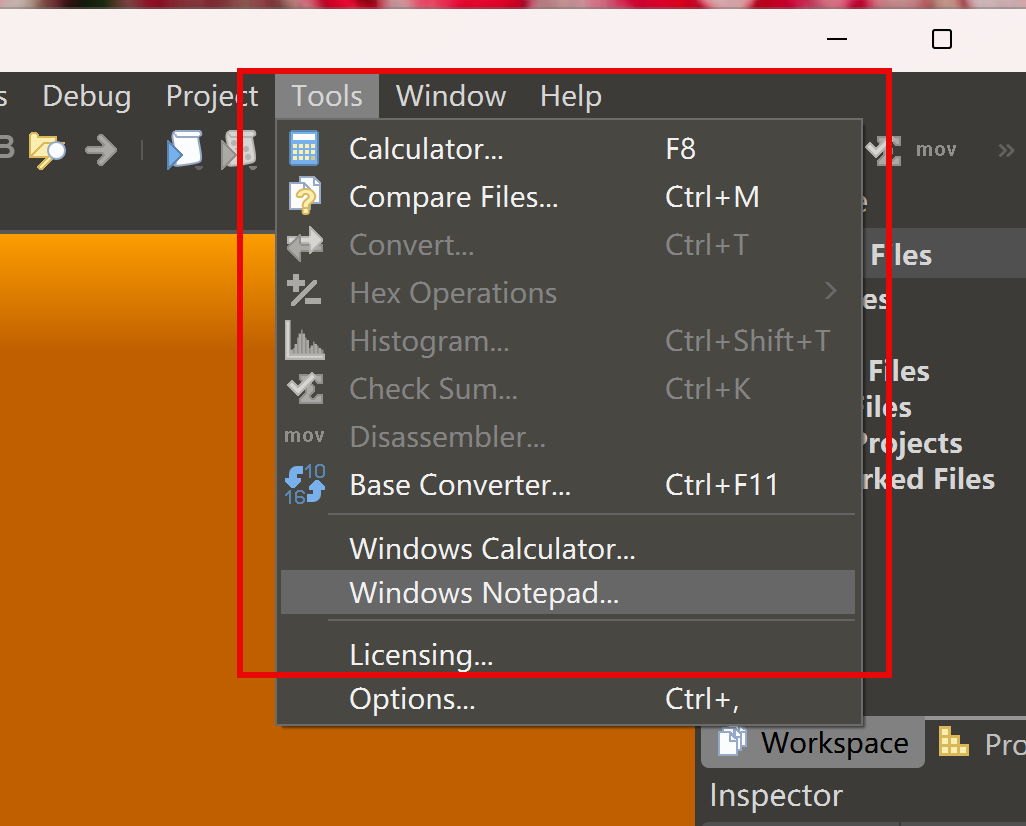Click the Run Script toolbar icon
This screenshot has width=1026, height=826.
point(184,150)
